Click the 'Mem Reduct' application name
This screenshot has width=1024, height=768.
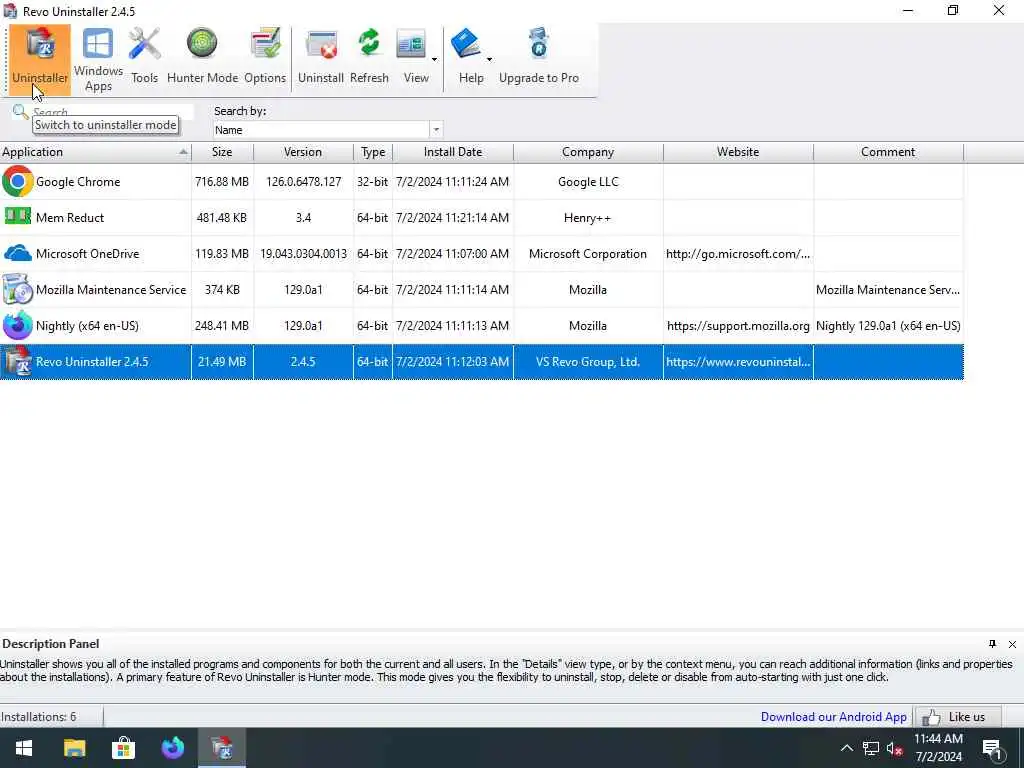[70, 217]
